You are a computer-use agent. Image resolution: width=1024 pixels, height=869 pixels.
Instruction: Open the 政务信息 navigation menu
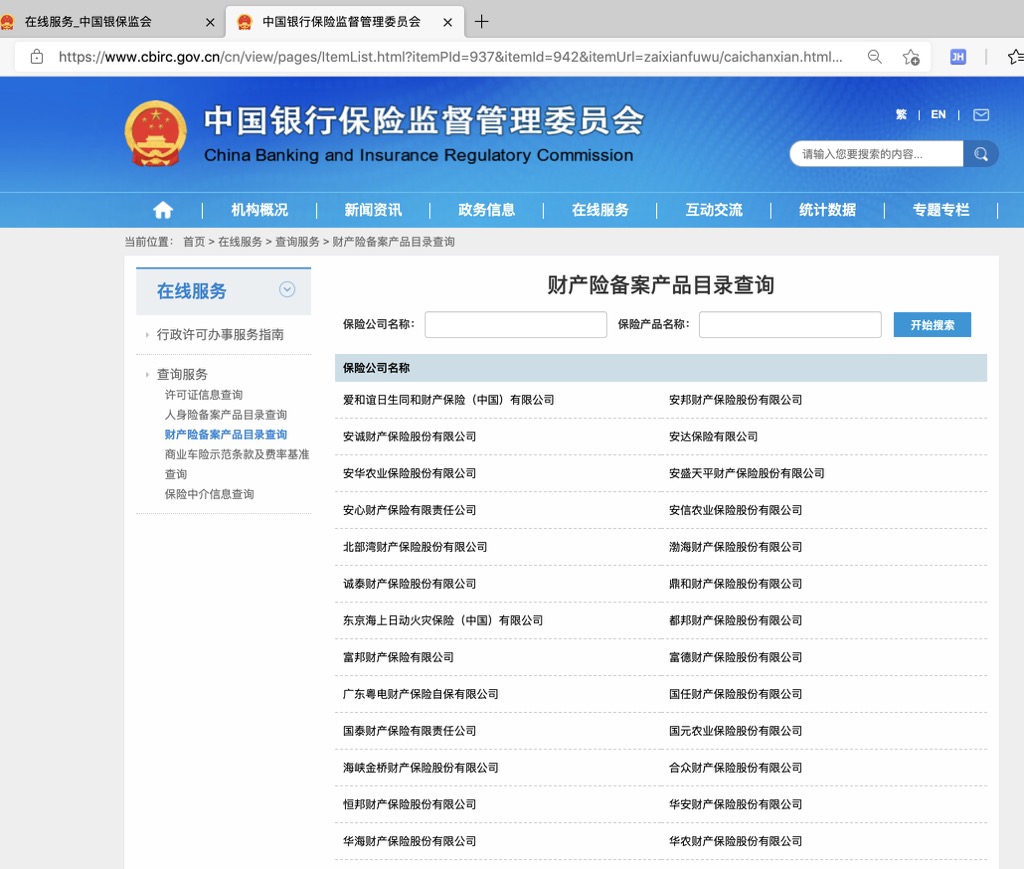tap(487, 210)
